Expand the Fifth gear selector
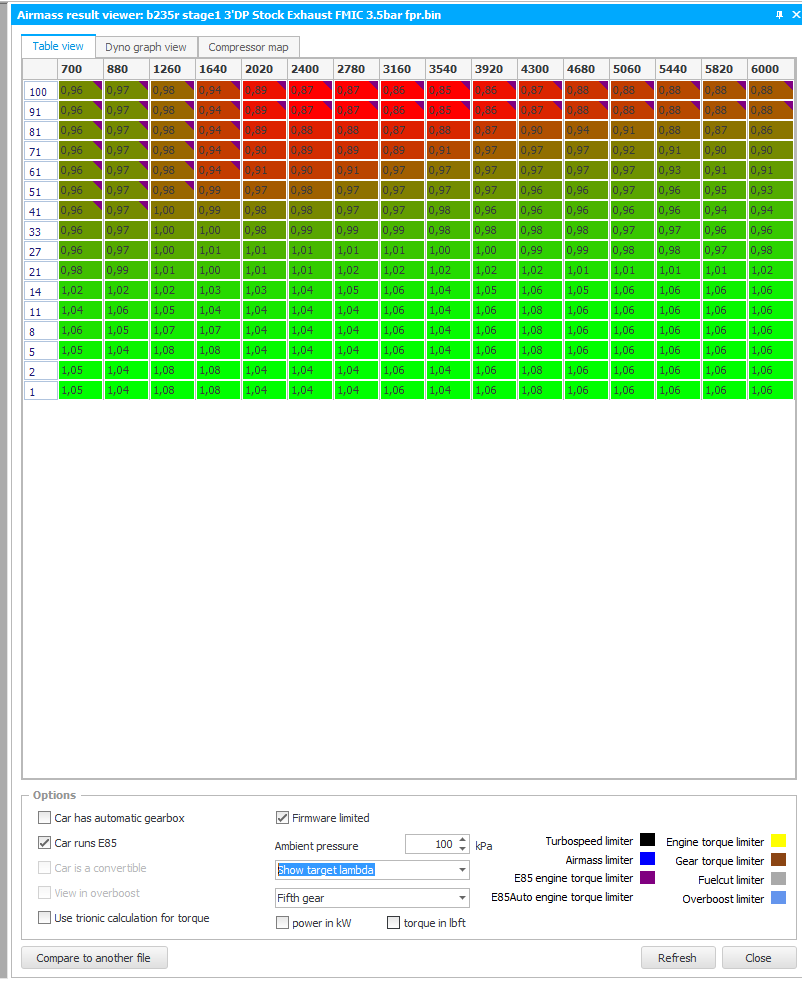This screenshot has width=802, height=990. (372, 898)
